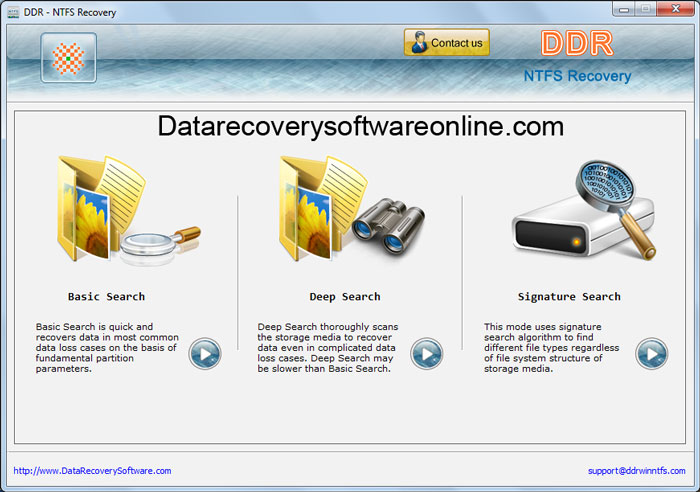Start Basic Search with its play button

coord(205,354)
